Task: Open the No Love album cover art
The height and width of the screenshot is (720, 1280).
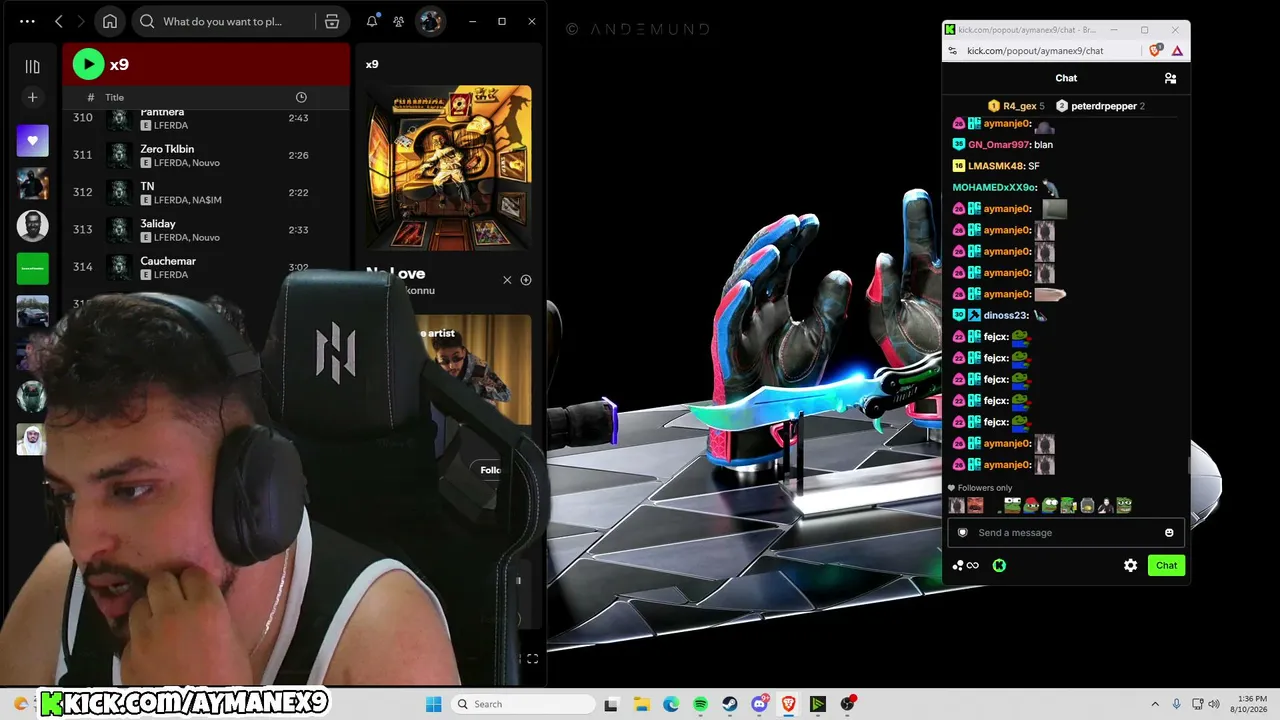Action: click(449, 167)
